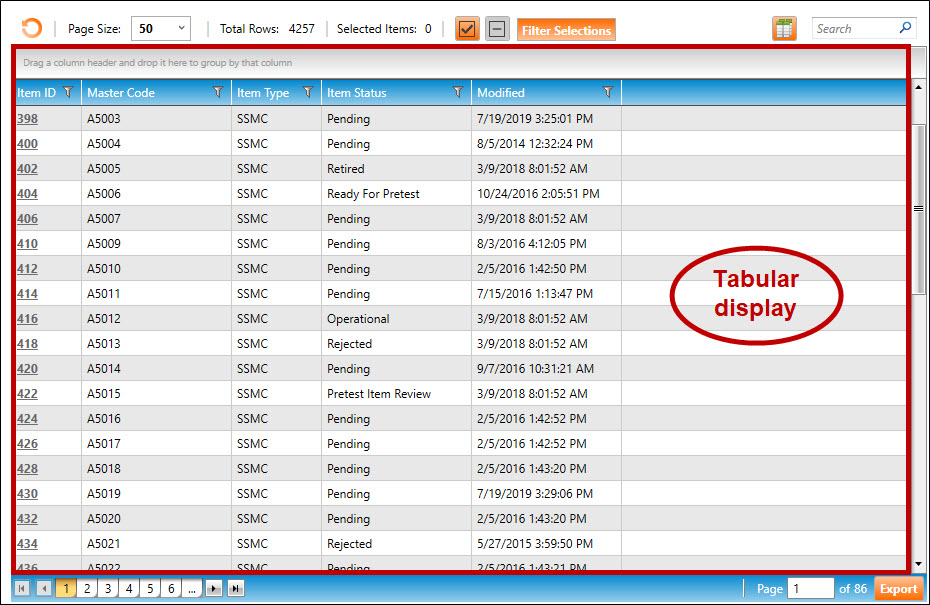930x605 pixels.
Task: Switch to page 3 in the pager
Action: pos(108,589)
